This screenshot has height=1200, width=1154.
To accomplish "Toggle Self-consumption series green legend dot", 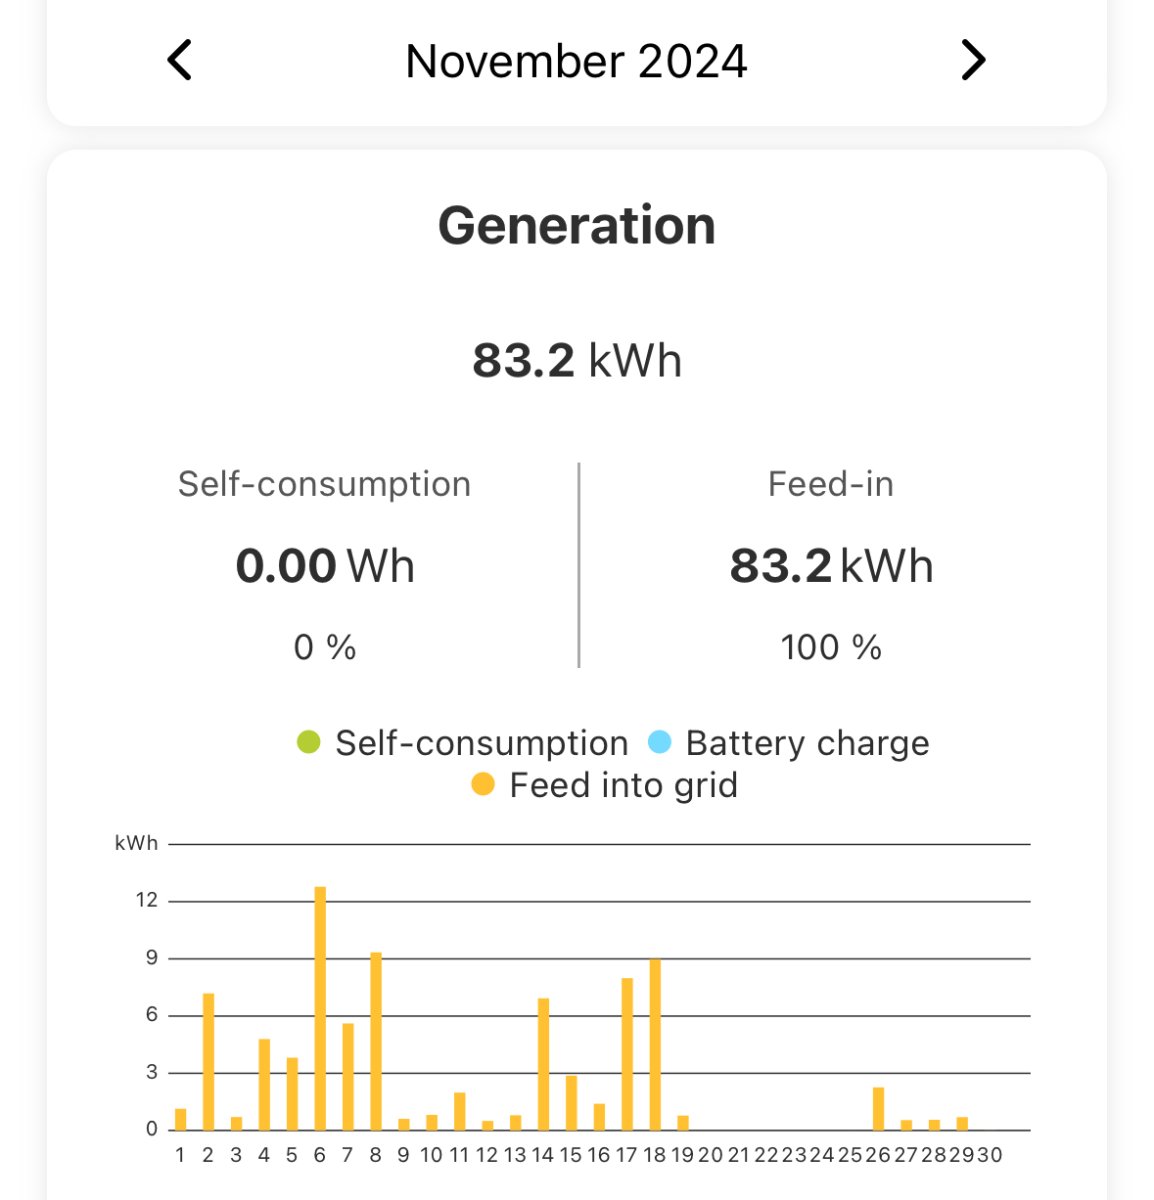I will coord(309,743).
